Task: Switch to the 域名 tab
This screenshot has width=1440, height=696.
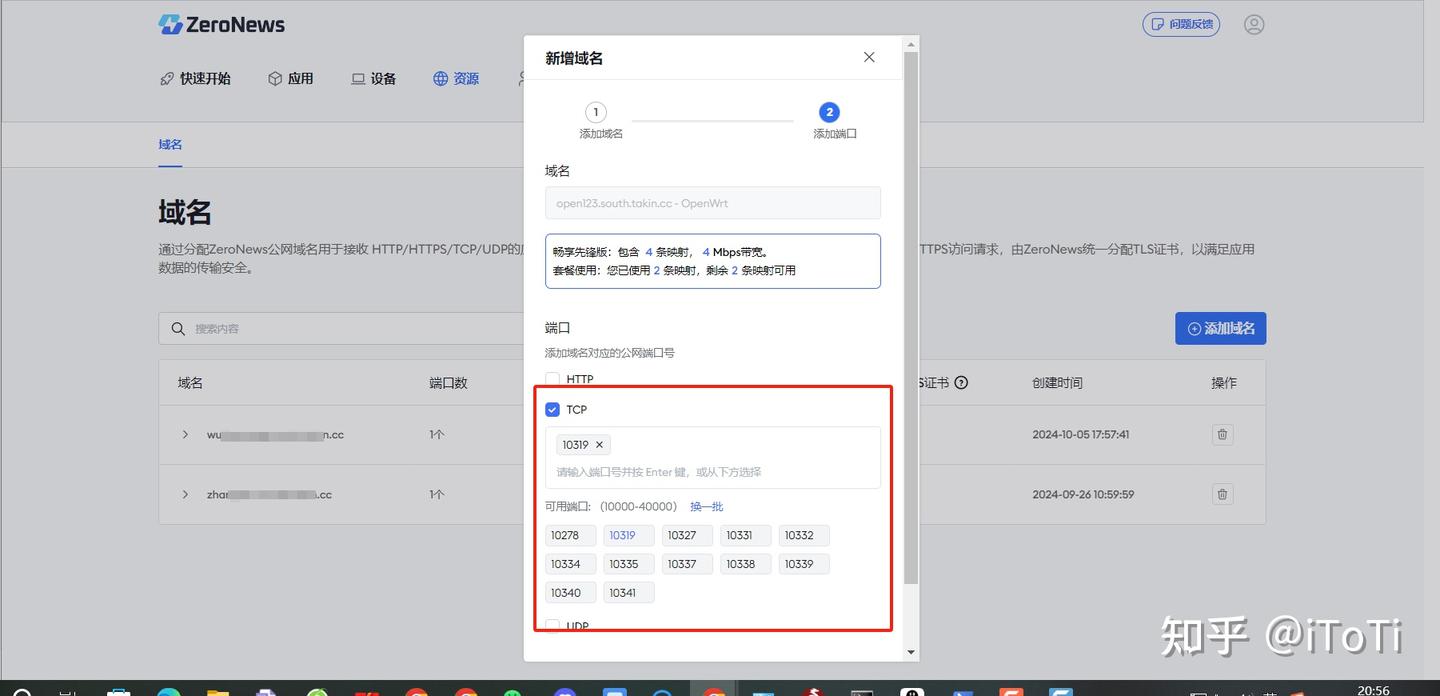Action: pos(170,144)
